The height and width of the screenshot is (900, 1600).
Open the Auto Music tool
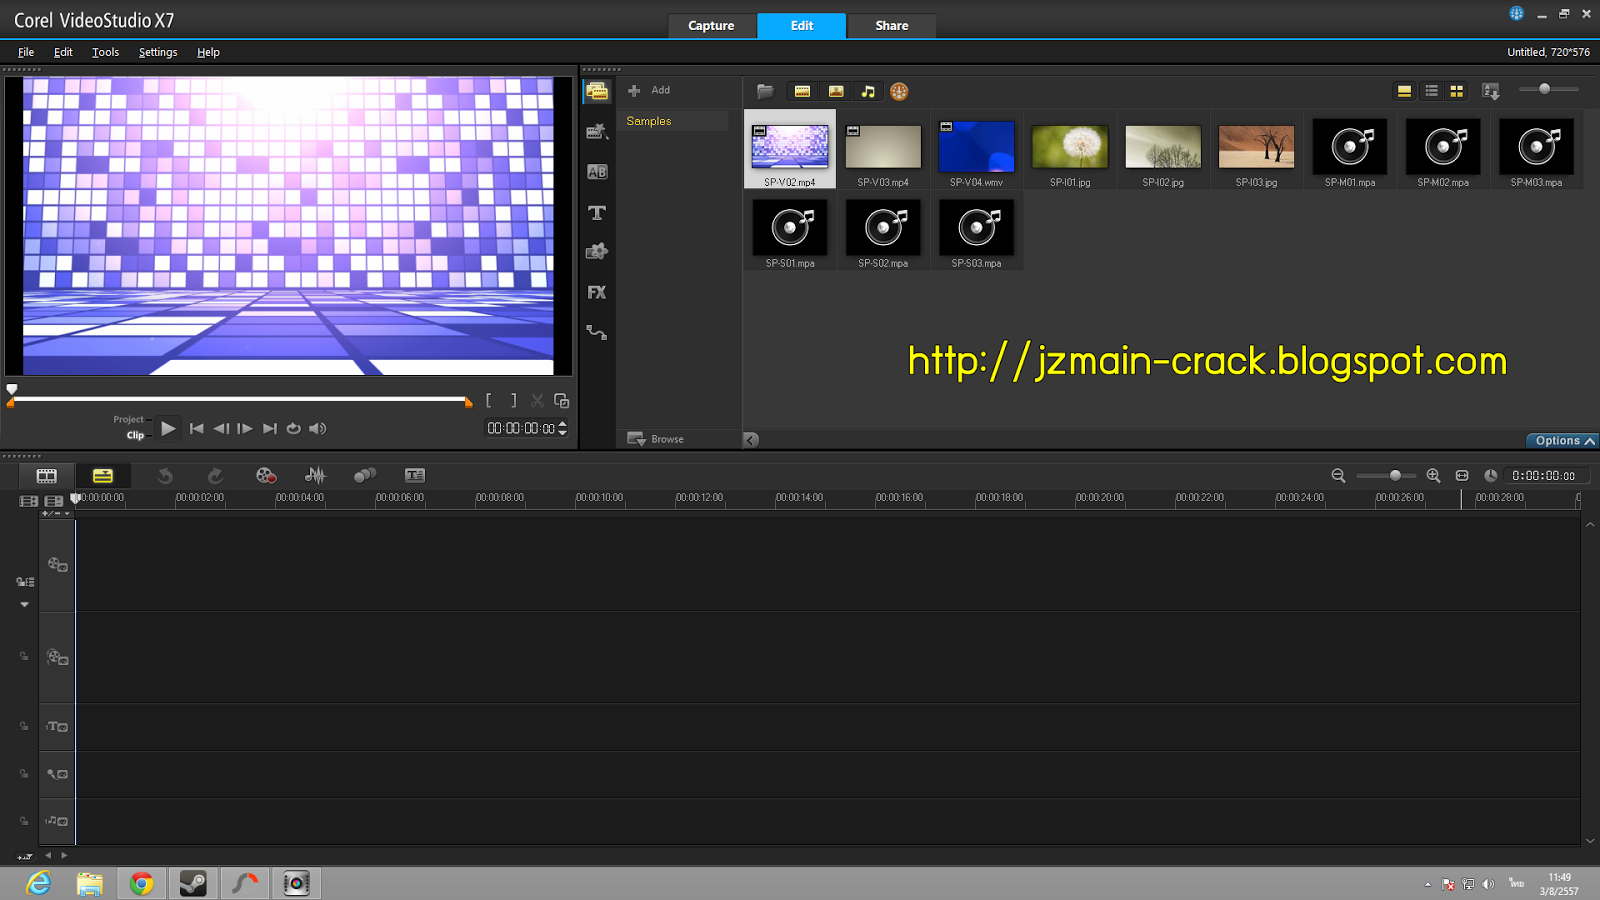365,475
